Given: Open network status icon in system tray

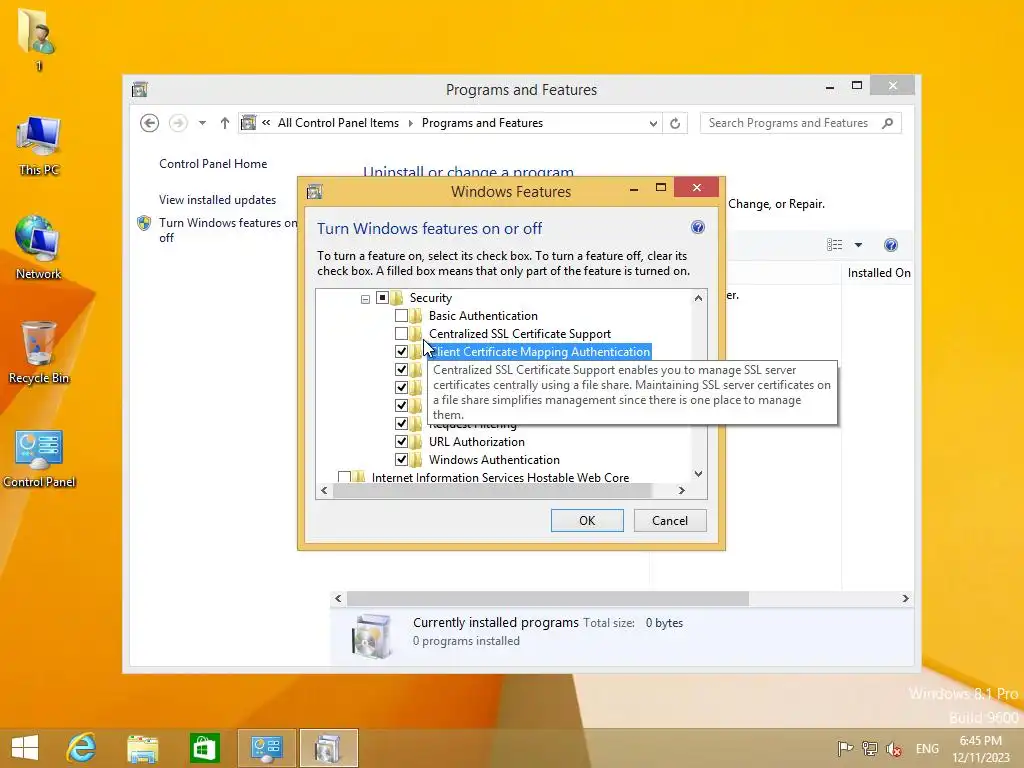Looking at the screenshot, I should coord(870,748).
